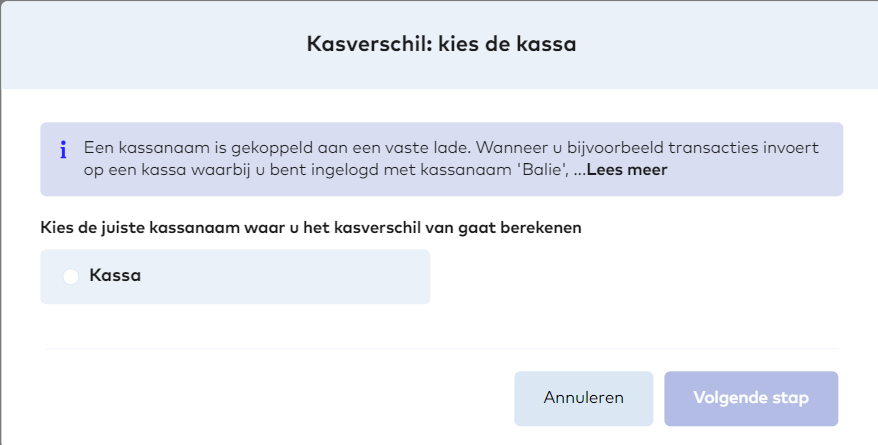Click the dialog title 'Kasverschil: kies de kassa'
The height and width of the screenshot is (445, 878).
coord(440,44)
